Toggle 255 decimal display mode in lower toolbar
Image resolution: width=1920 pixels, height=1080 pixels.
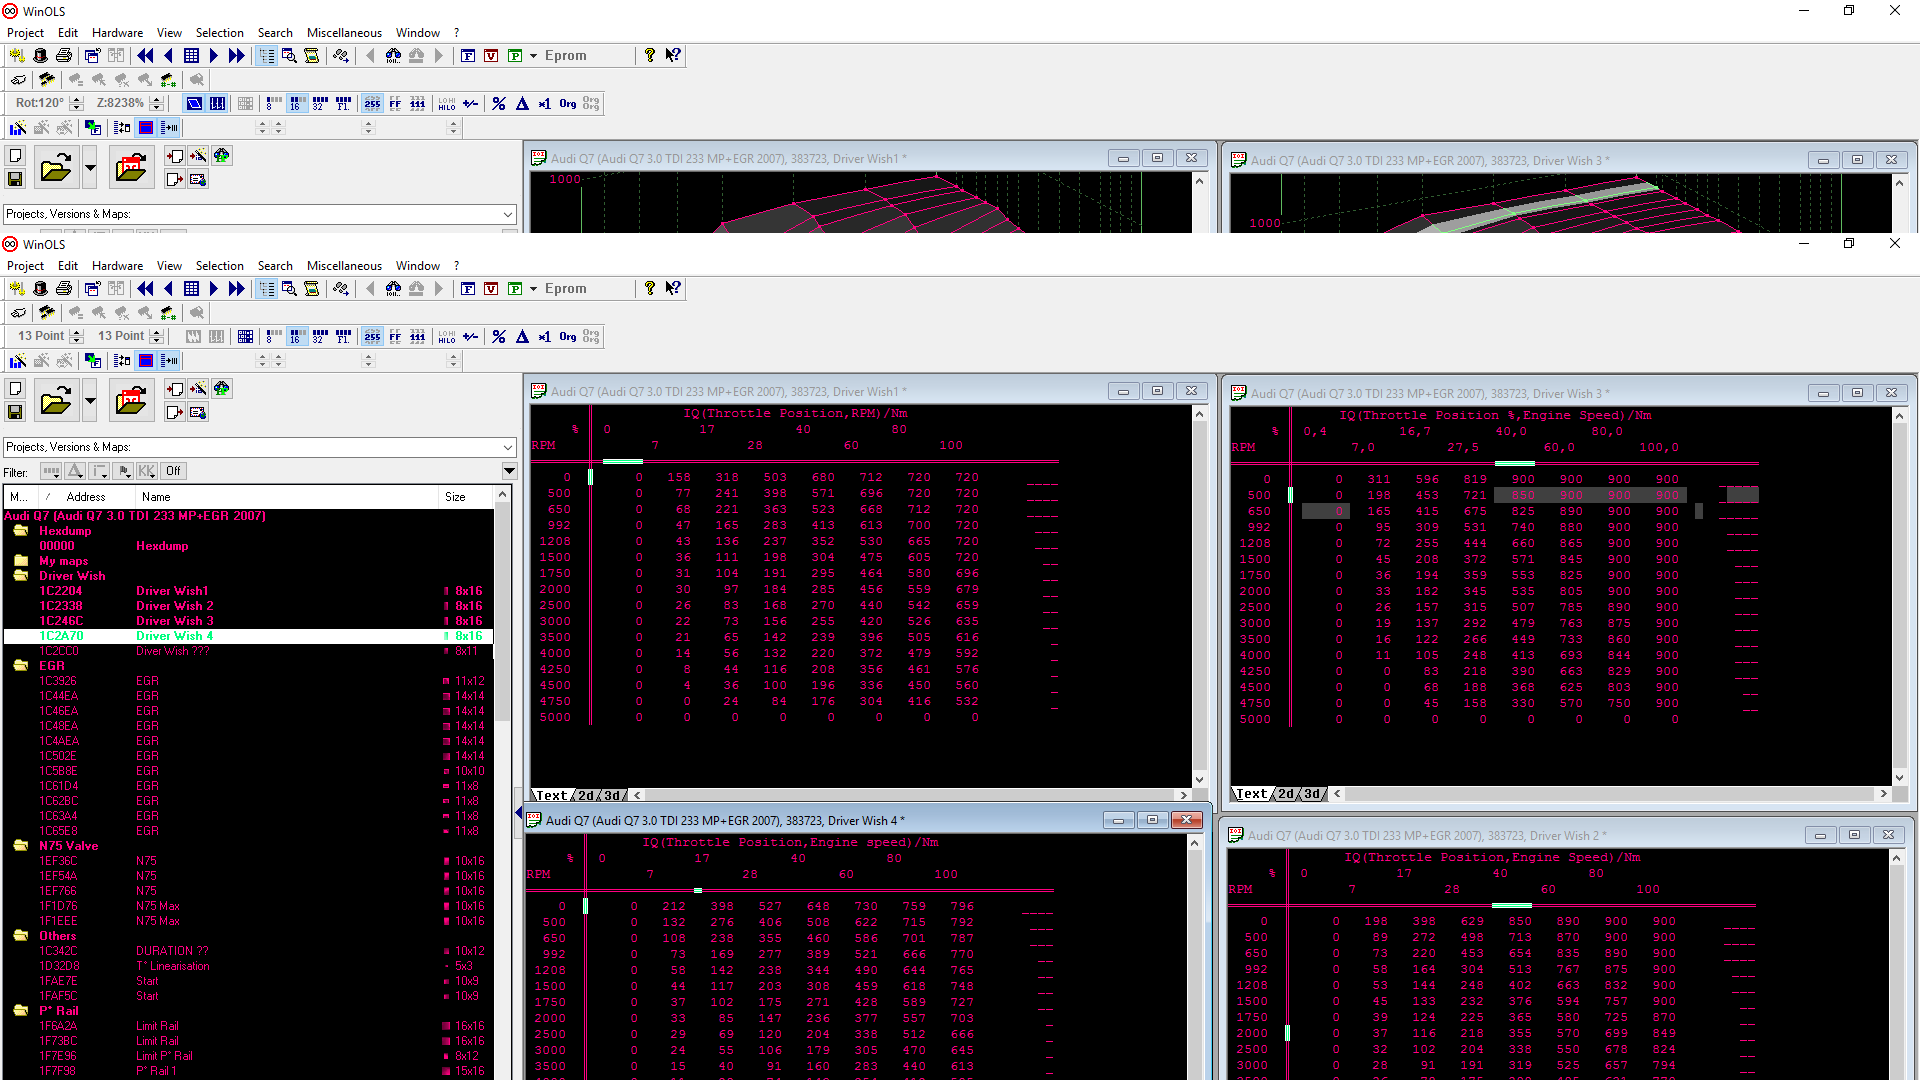pyautogui.click(x=372, y=337)
